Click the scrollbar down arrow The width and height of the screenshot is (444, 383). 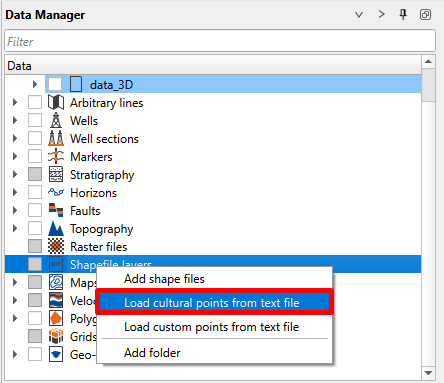tap(428, 373)
